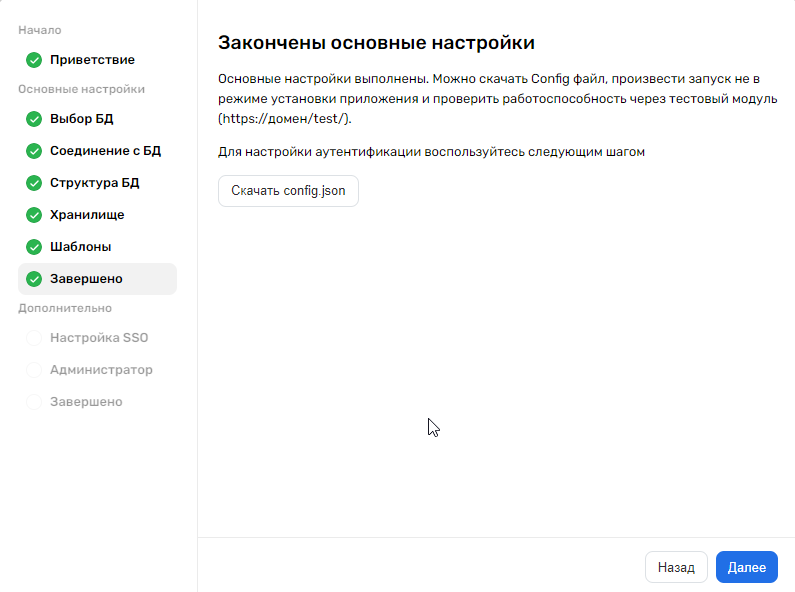The height and width of the screenshot is (592, 795).
Task: Go to the Администратор step
Action: click(101, 370)
